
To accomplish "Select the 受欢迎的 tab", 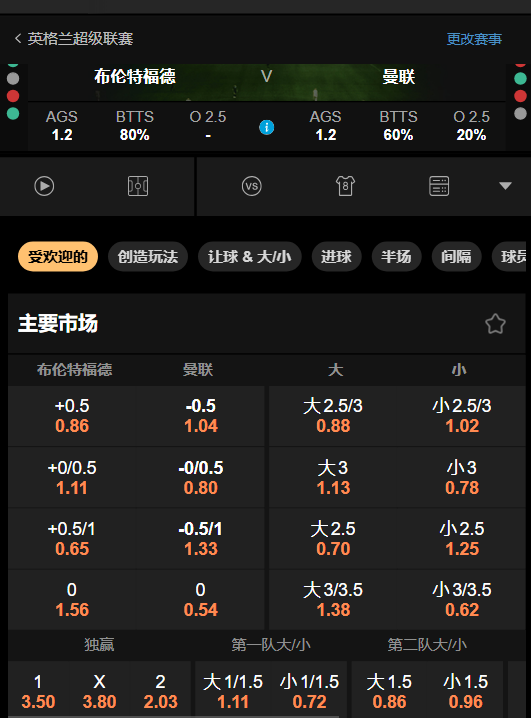I will pyautogui.click(x=58, y=256).
